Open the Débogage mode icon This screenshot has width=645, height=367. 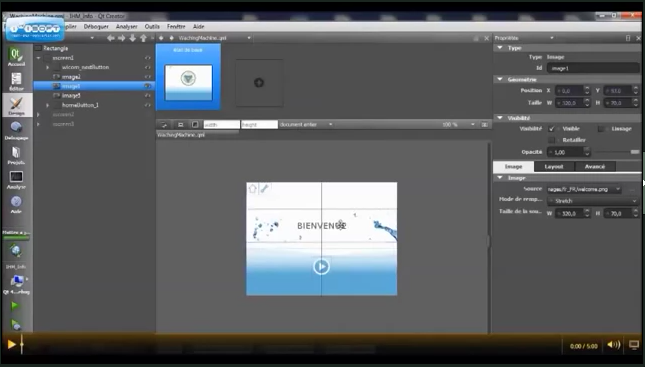point(16,130)
